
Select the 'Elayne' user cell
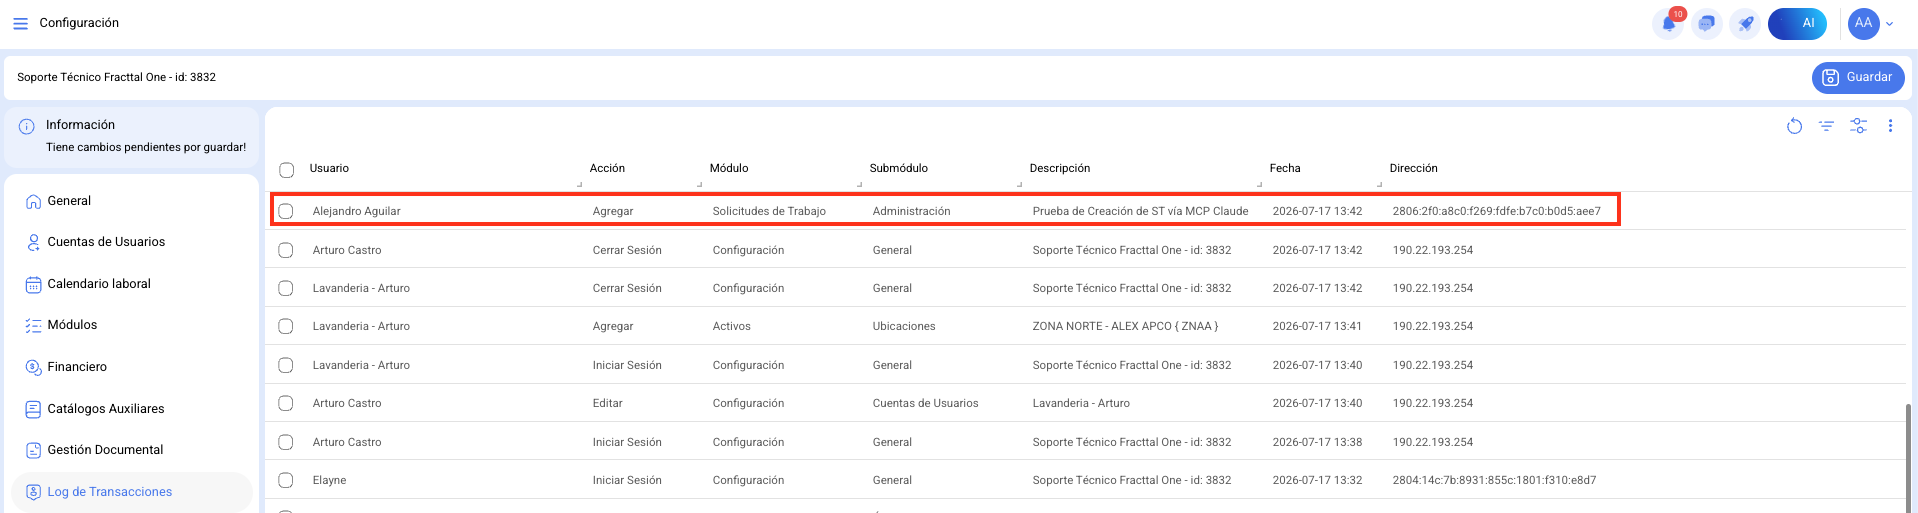[x=329, y=480]
